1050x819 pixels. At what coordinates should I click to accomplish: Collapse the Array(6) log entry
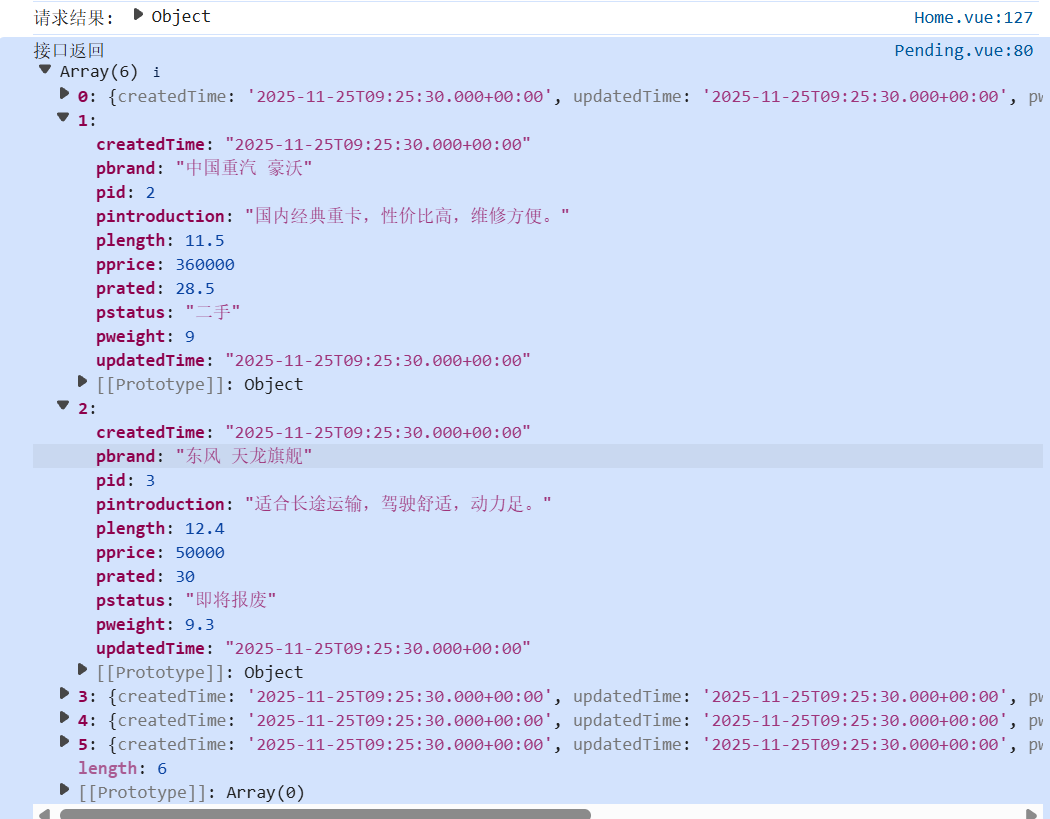(x=45, y=69)
